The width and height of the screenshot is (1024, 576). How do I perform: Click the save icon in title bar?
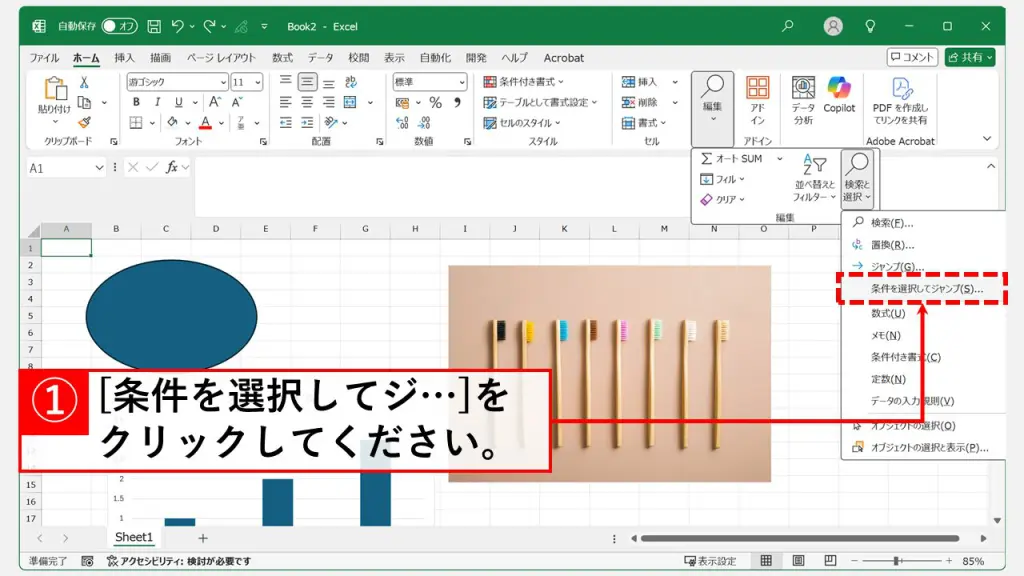click(x=154, y=26)
